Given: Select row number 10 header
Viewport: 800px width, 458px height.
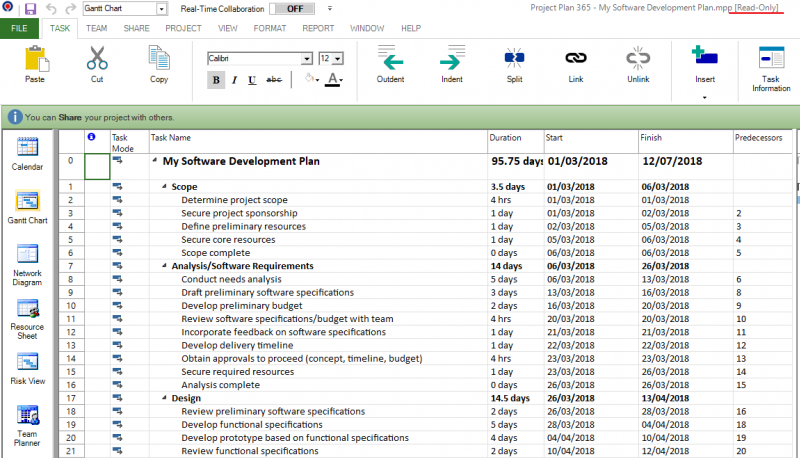Looking at the screenshot, I should pyautogui.click(x=71, y=306).
